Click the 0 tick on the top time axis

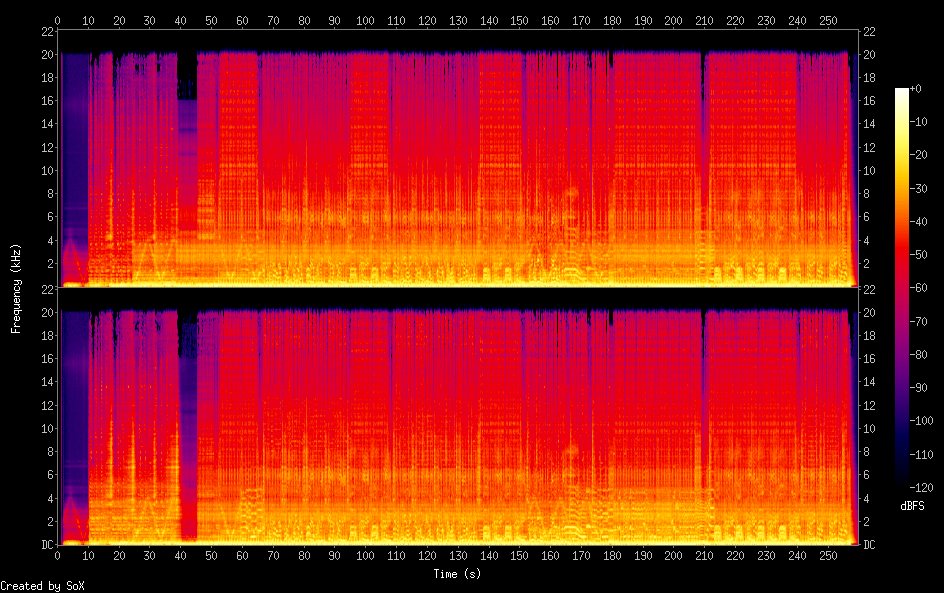[58, 20]
